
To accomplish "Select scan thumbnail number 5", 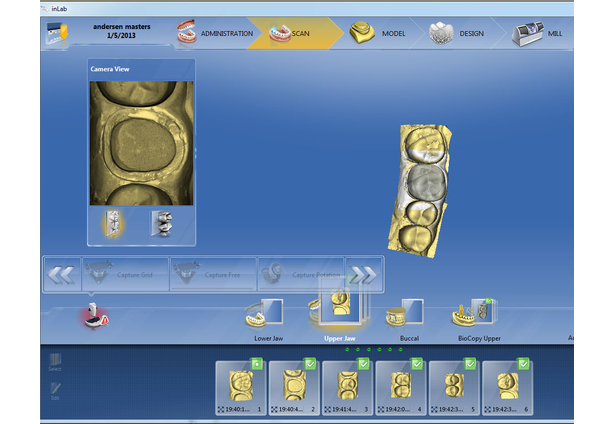I will pyautogui.click(x=454, y=388).
